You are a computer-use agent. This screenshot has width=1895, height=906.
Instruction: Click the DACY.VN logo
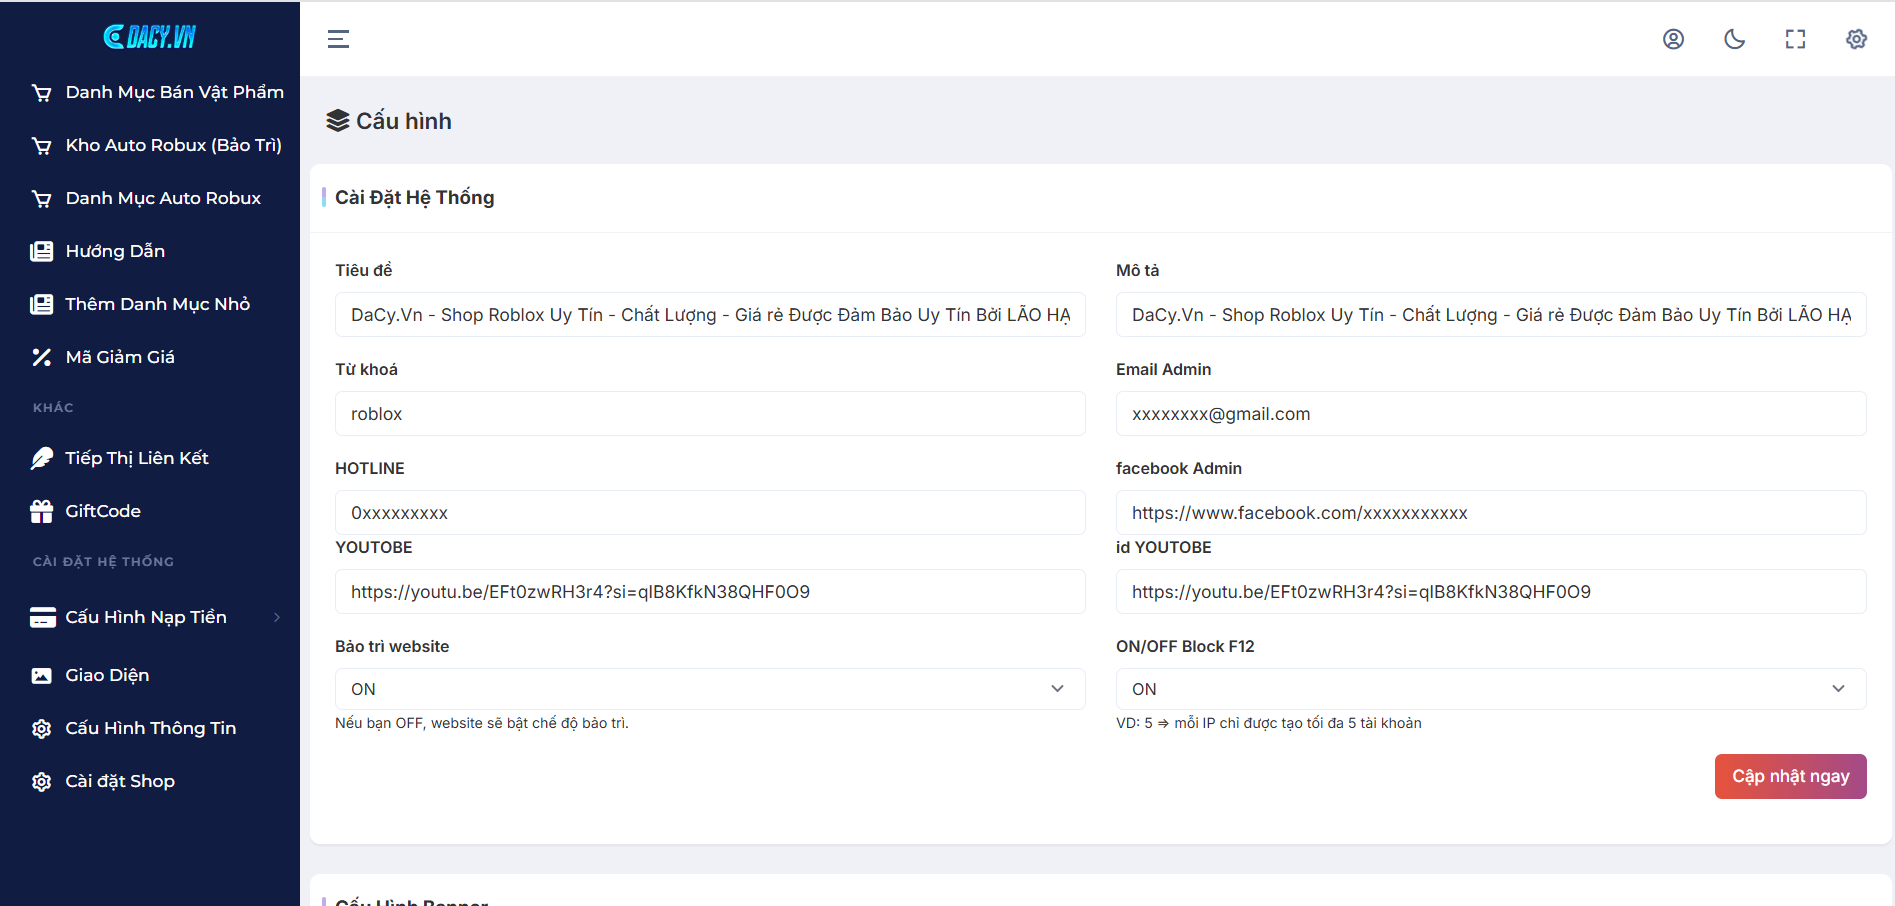(x=150, y=37)
